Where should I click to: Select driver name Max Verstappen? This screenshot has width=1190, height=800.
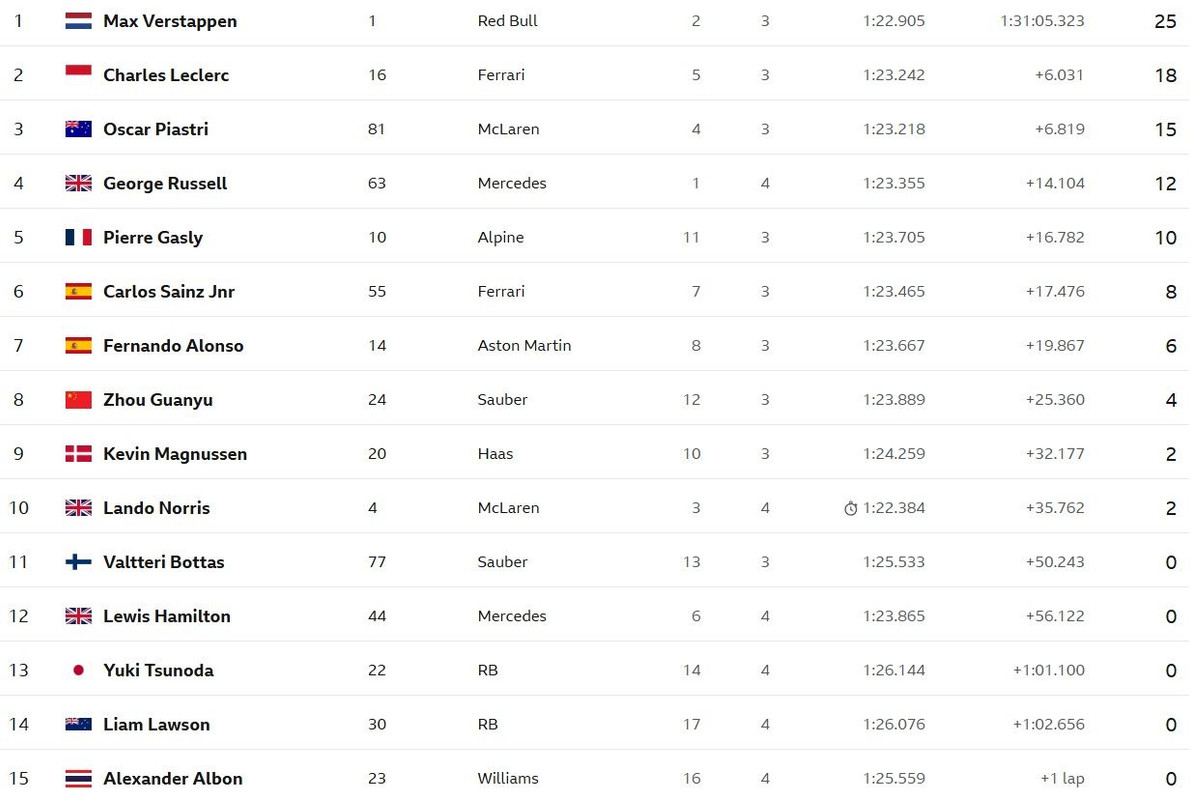(170, 21)
